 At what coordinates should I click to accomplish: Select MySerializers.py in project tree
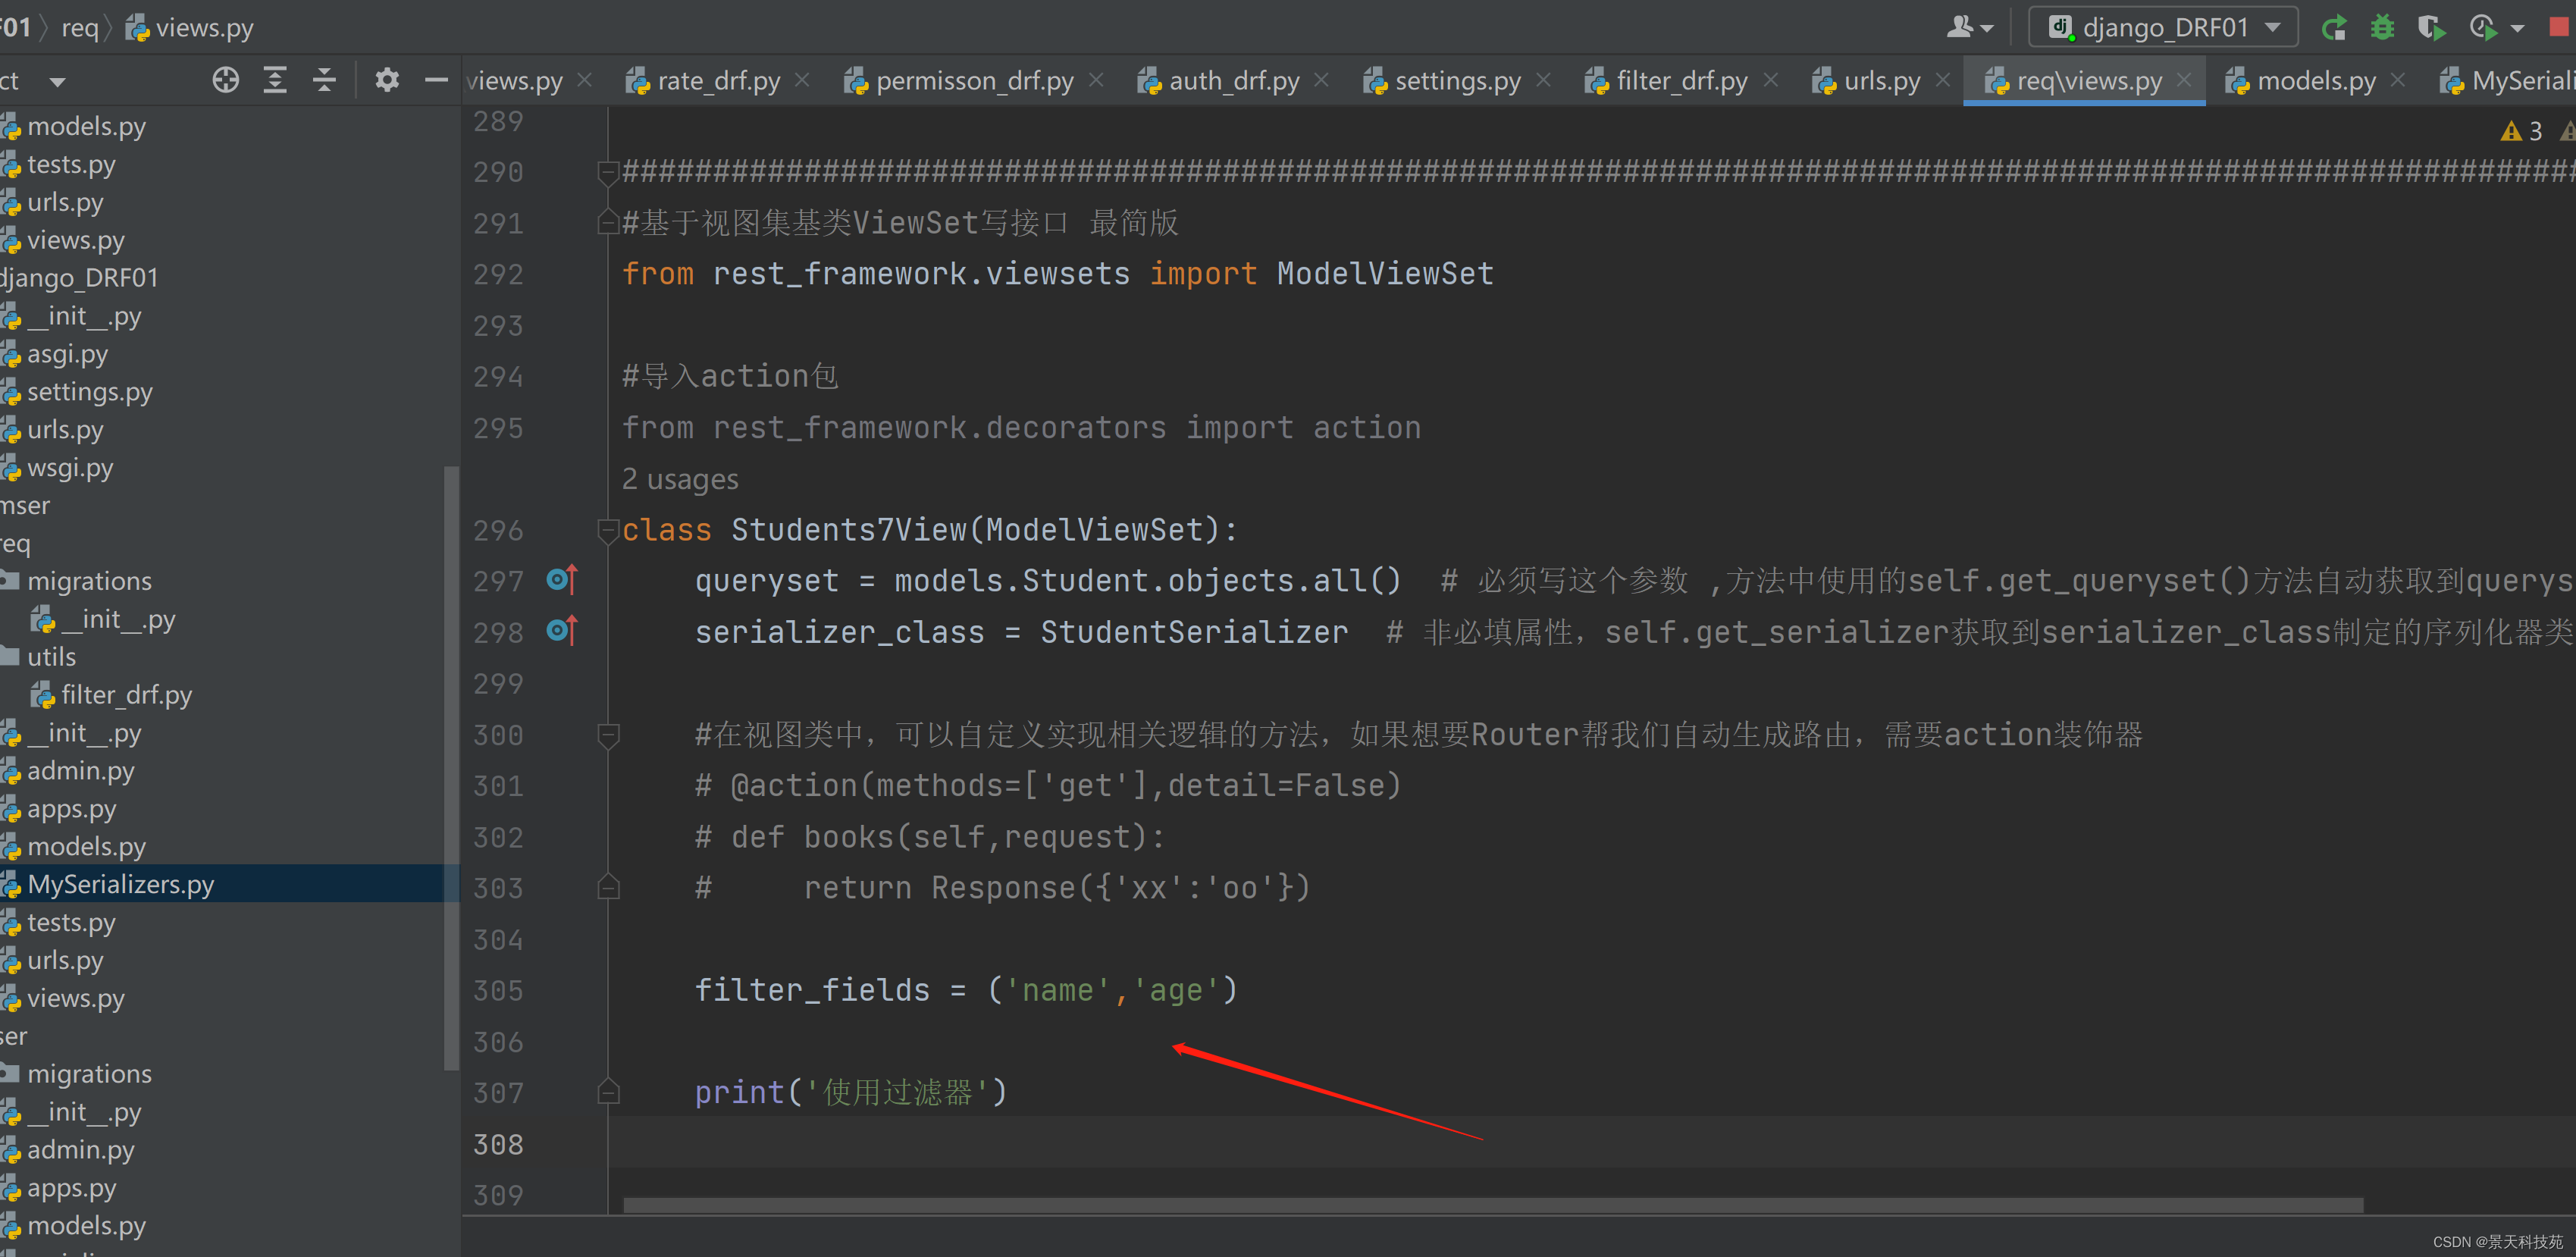[120, 884]
